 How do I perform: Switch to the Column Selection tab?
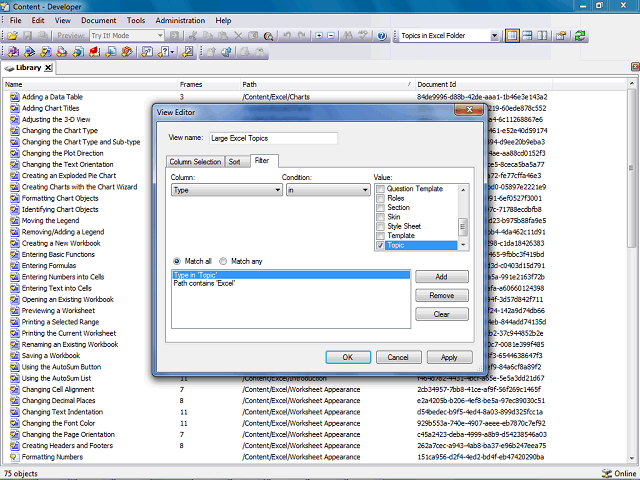click(x=195, y=162)
